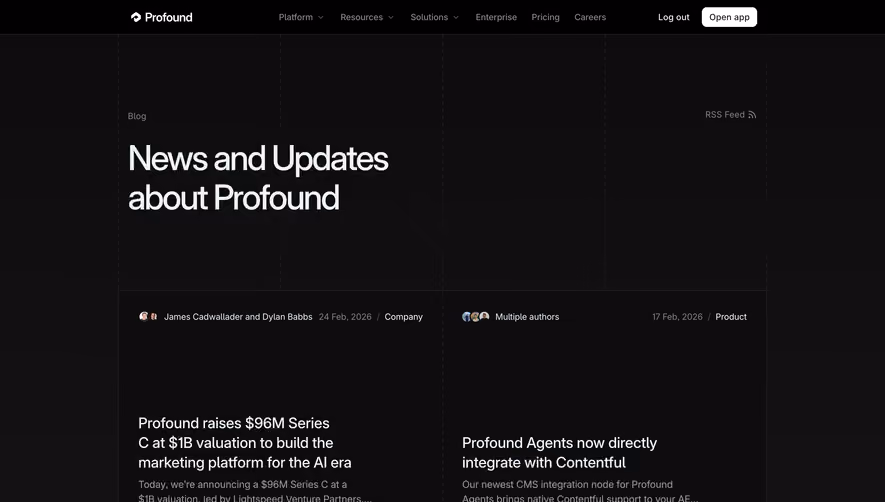The width and height of the screenshot is (885, 502).
Task: Open the Profound raises $96M Series C article
Action: [x=244, y=443]
